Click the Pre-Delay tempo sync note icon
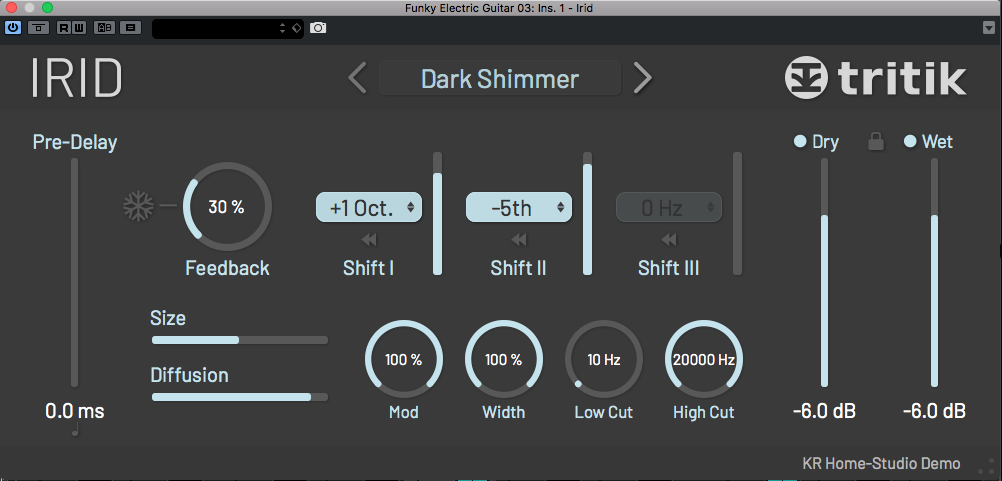 coord(74,431)
